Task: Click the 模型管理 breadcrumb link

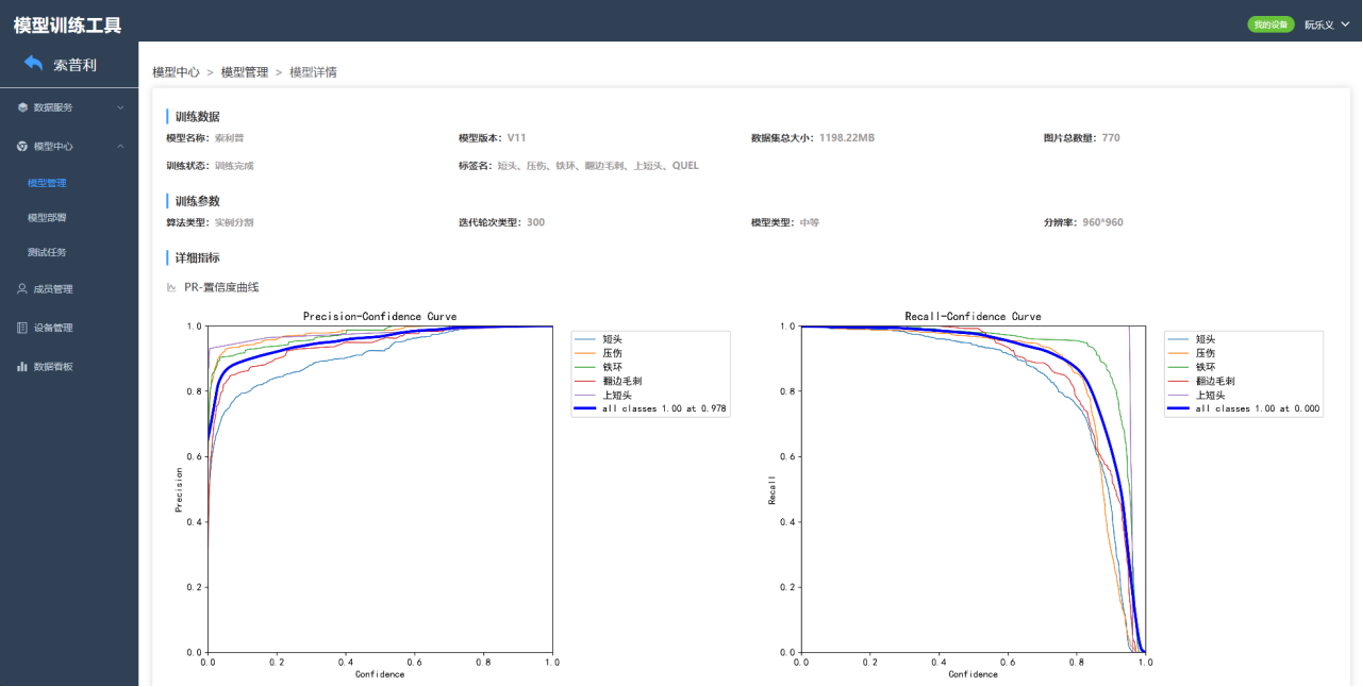Action: 244,72
